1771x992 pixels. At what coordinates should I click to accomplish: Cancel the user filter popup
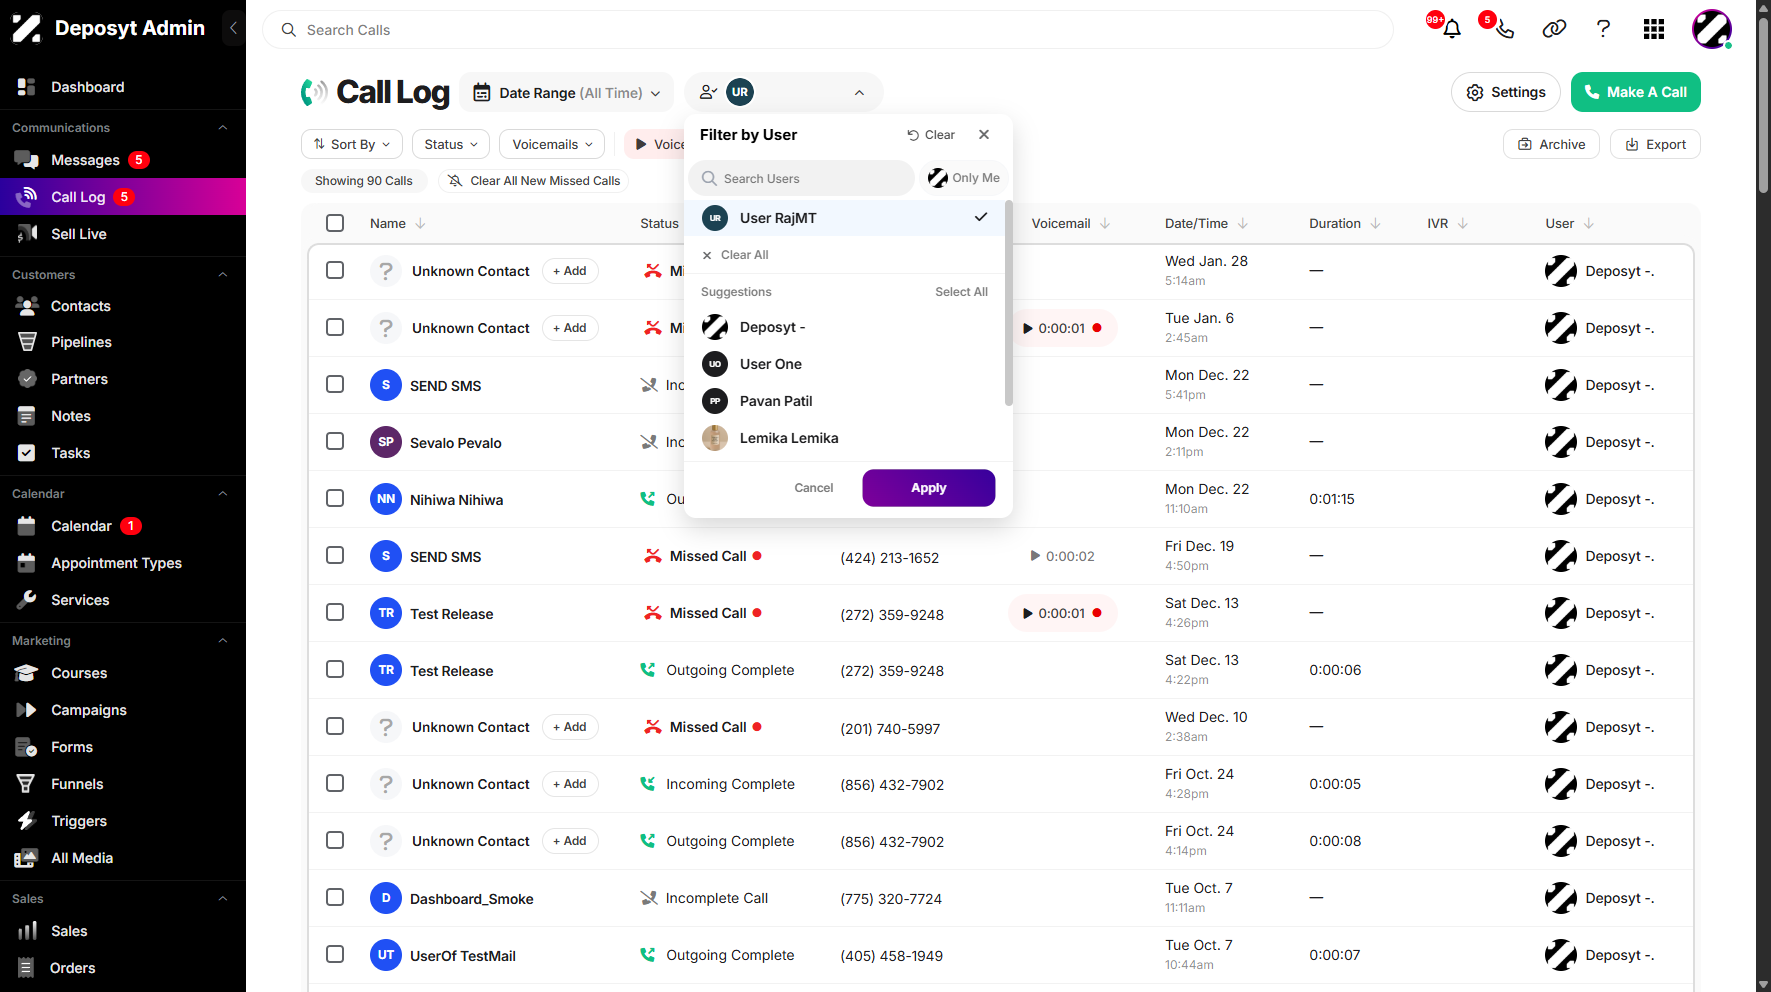pyautogui.click(x=813, y=488)
